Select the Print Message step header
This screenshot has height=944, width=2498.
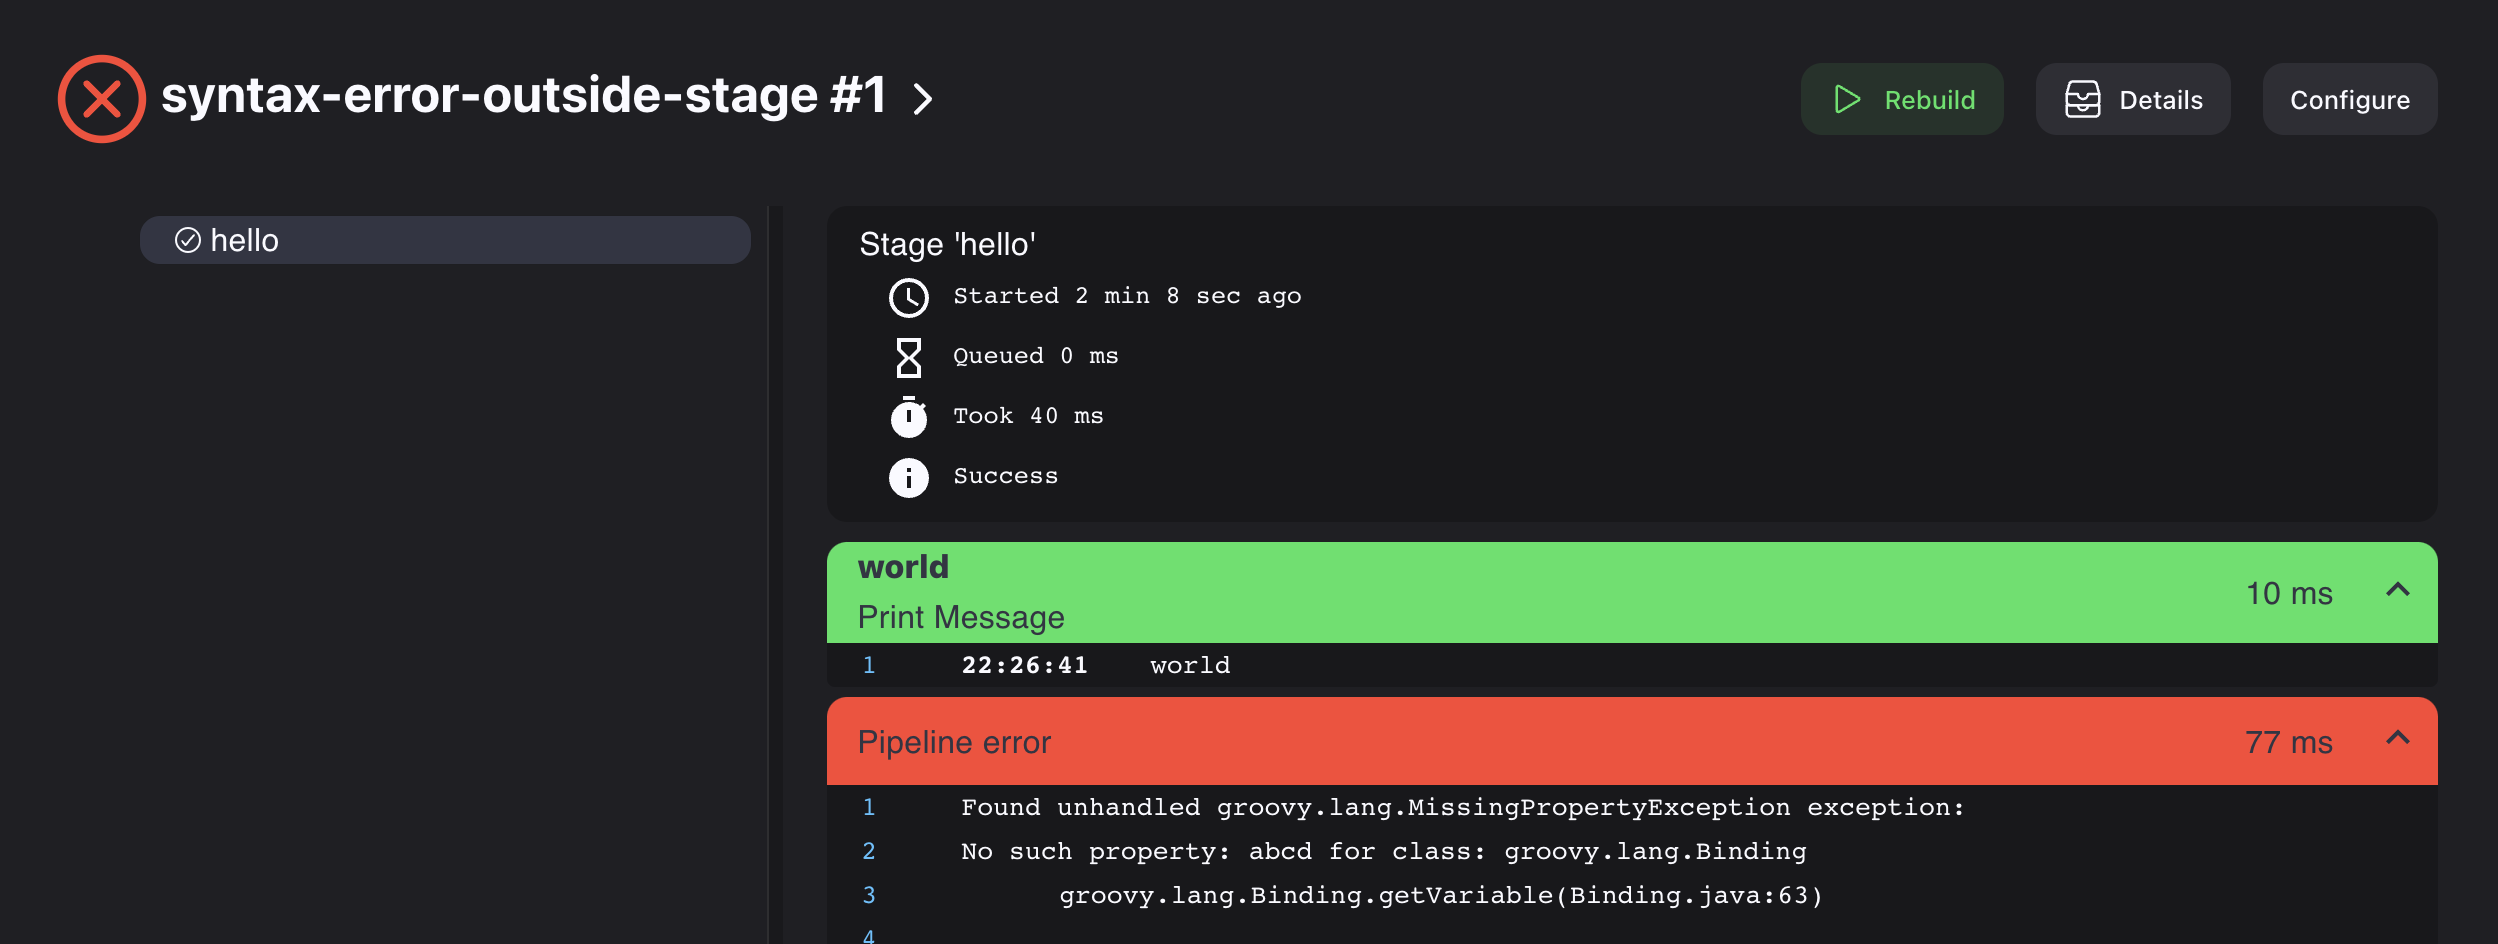click(x=961, y=616)
